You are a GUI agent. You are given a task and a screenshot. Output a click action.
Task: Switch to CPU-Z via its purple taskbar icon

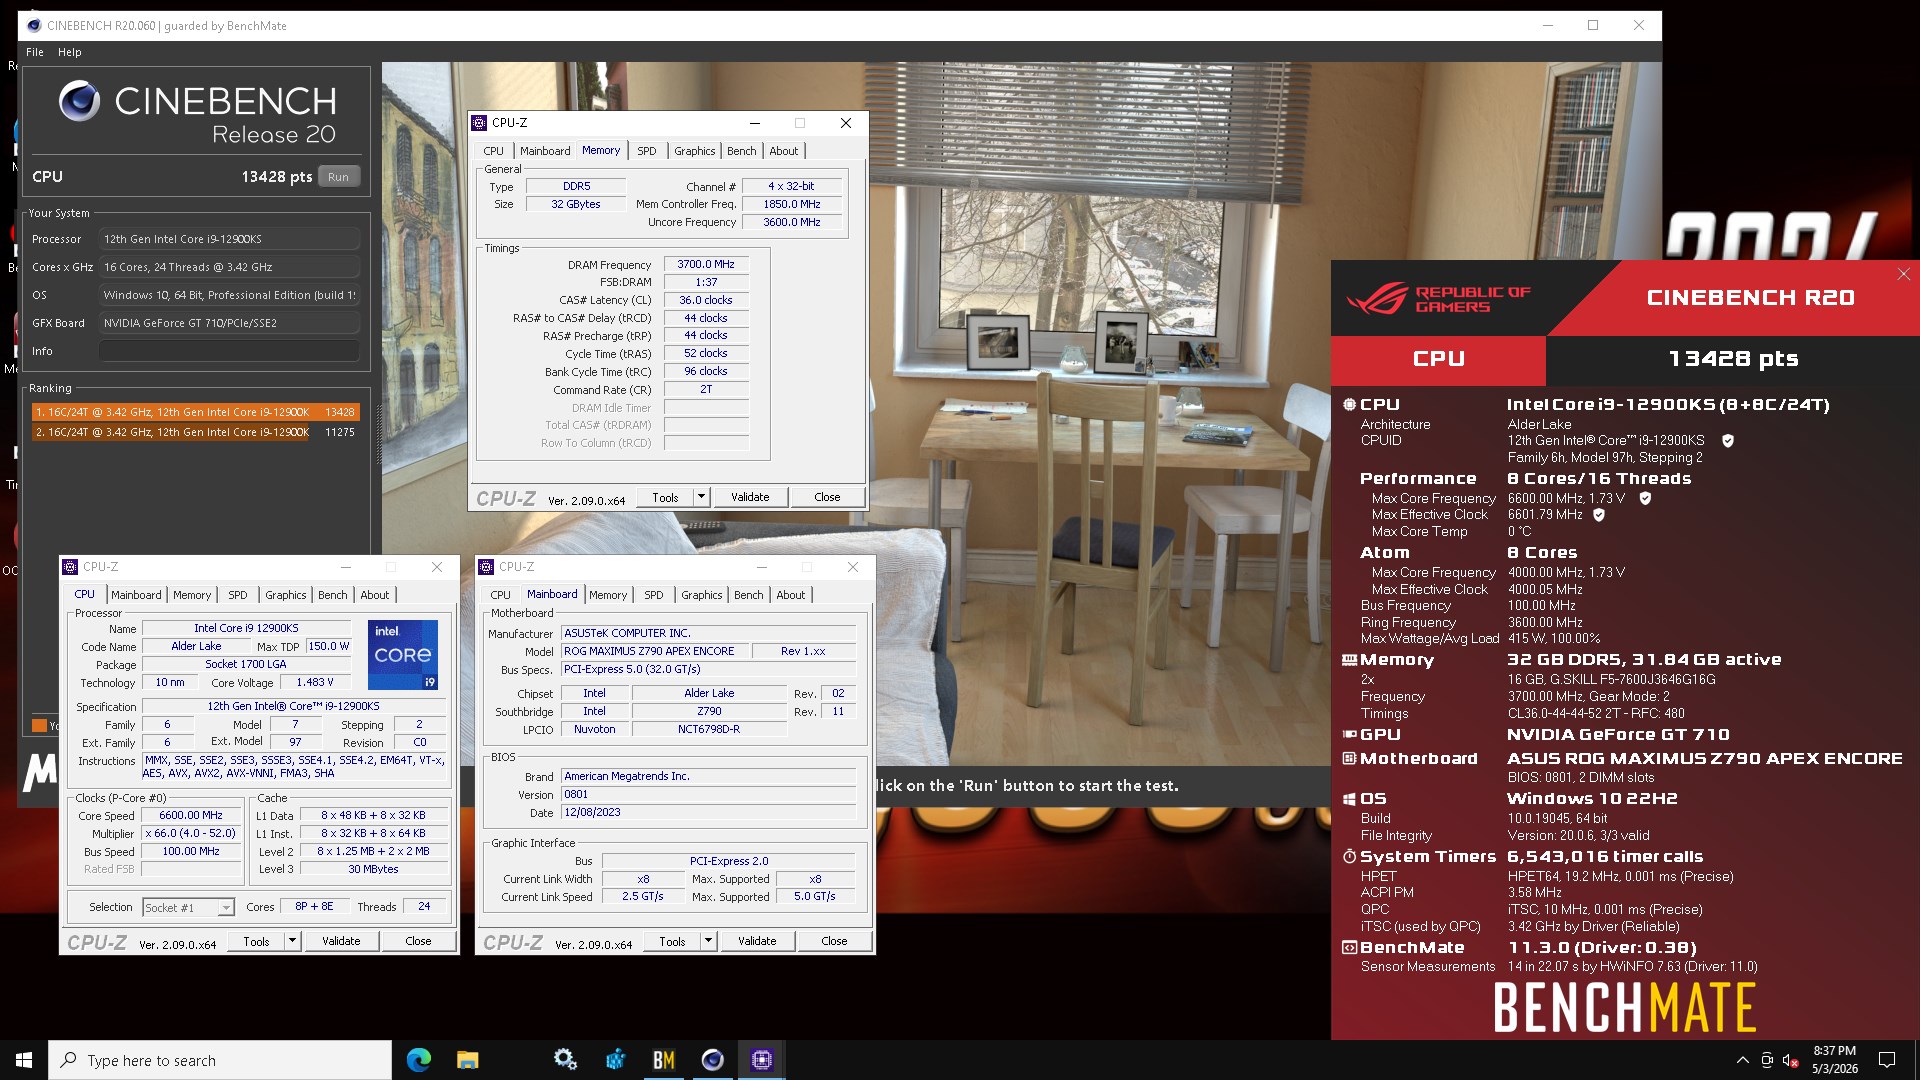coord(762,1060)
